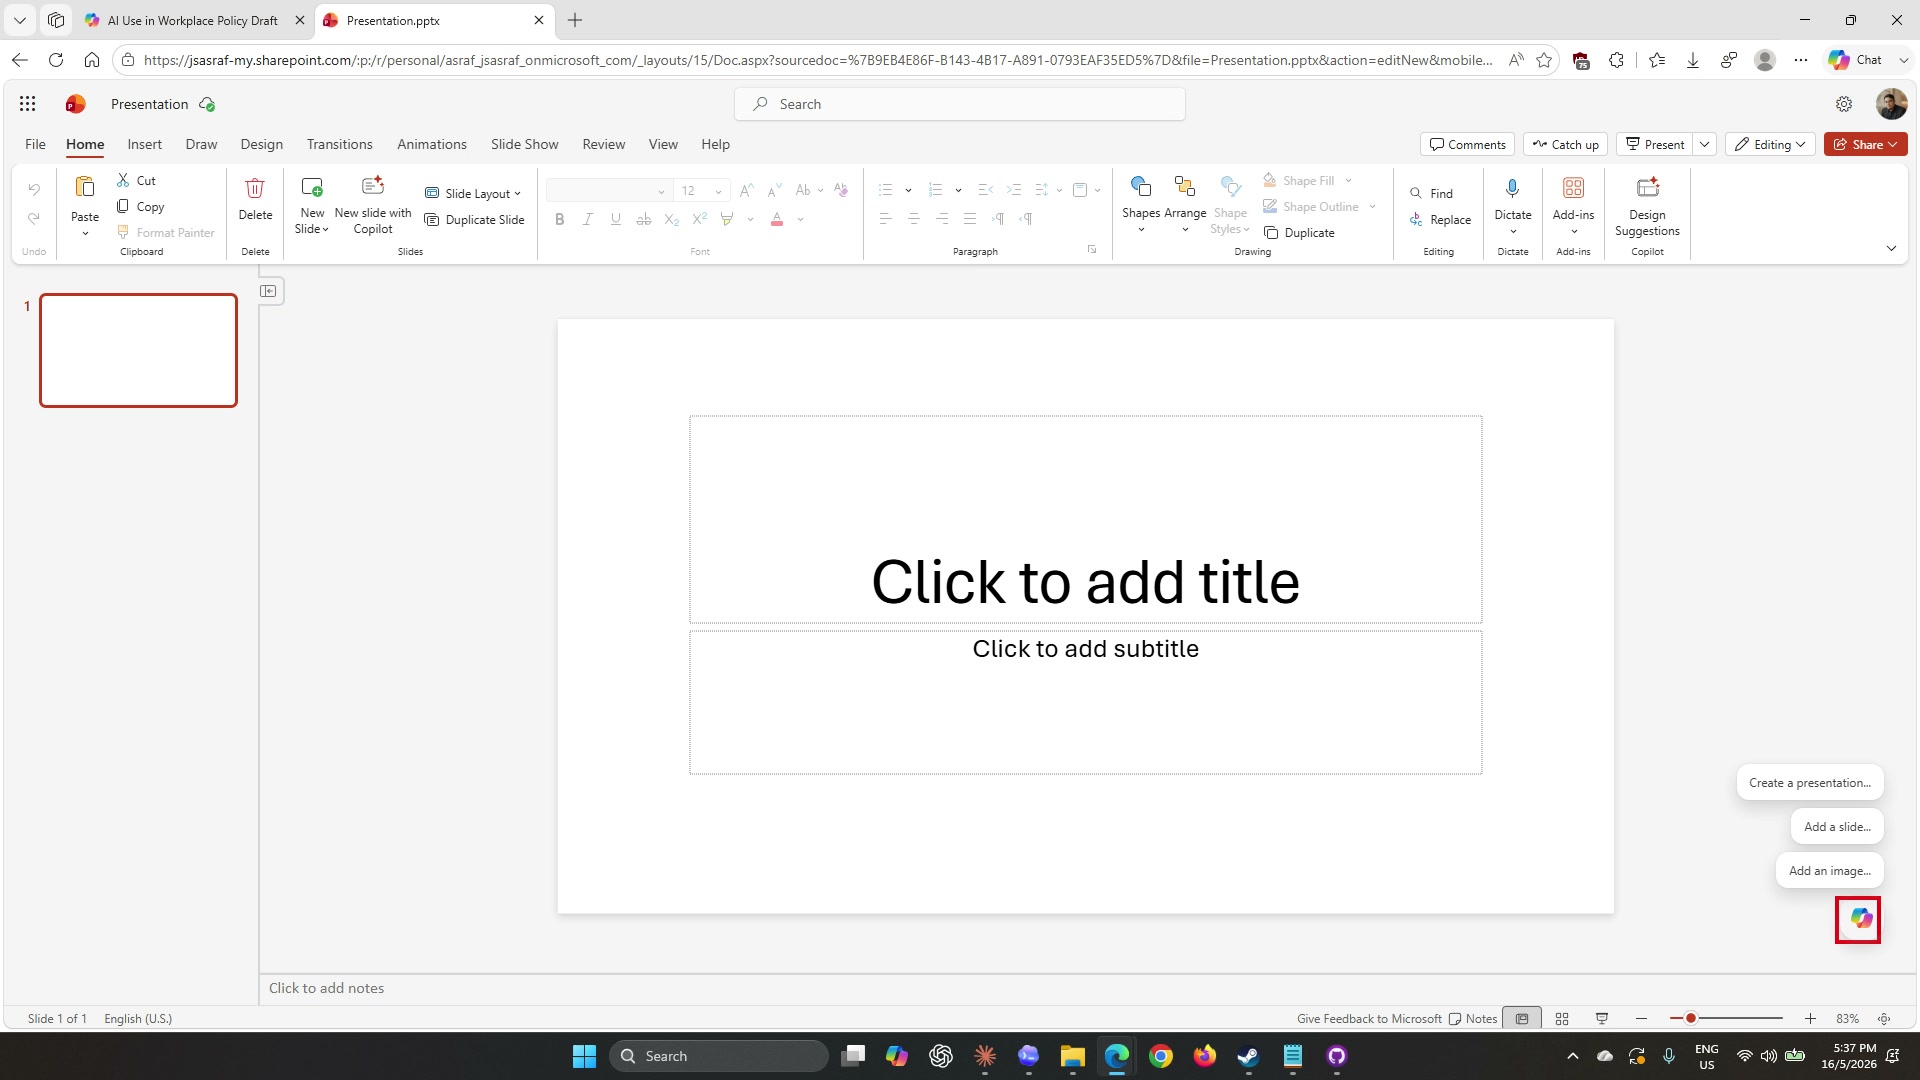Click the font color red A swatch
1920x1080 pixels.
(x=777, y=219)
